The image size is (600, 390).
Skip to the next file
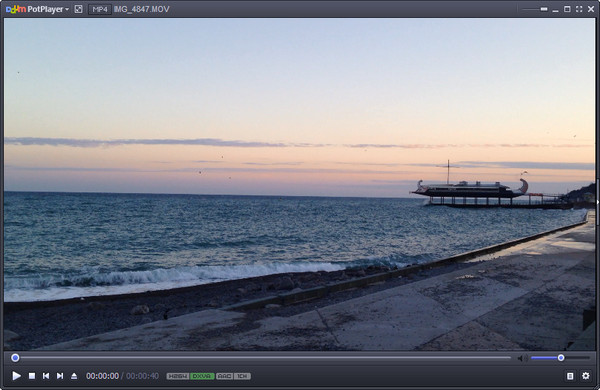[60, 376]
